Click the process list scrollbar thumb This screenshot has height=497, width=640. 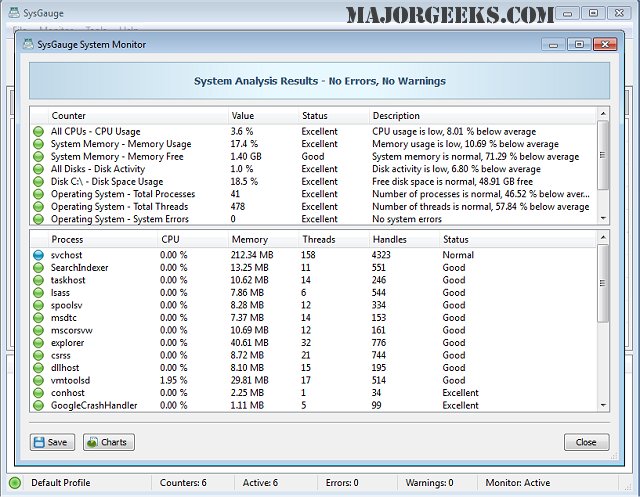pos(603,283)
